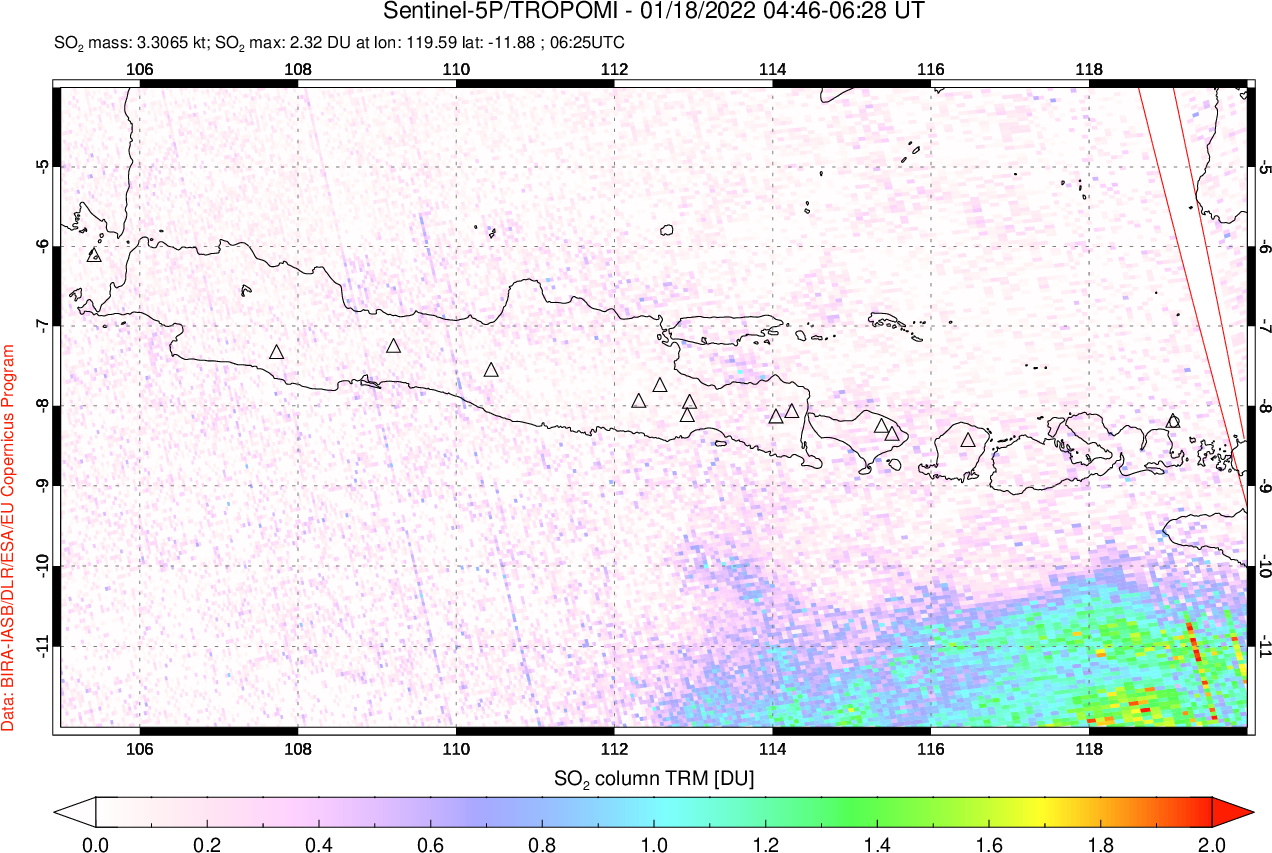Click the top axis longitude label 114
This screenshot has width=1272, height=853.
[772, 70]
